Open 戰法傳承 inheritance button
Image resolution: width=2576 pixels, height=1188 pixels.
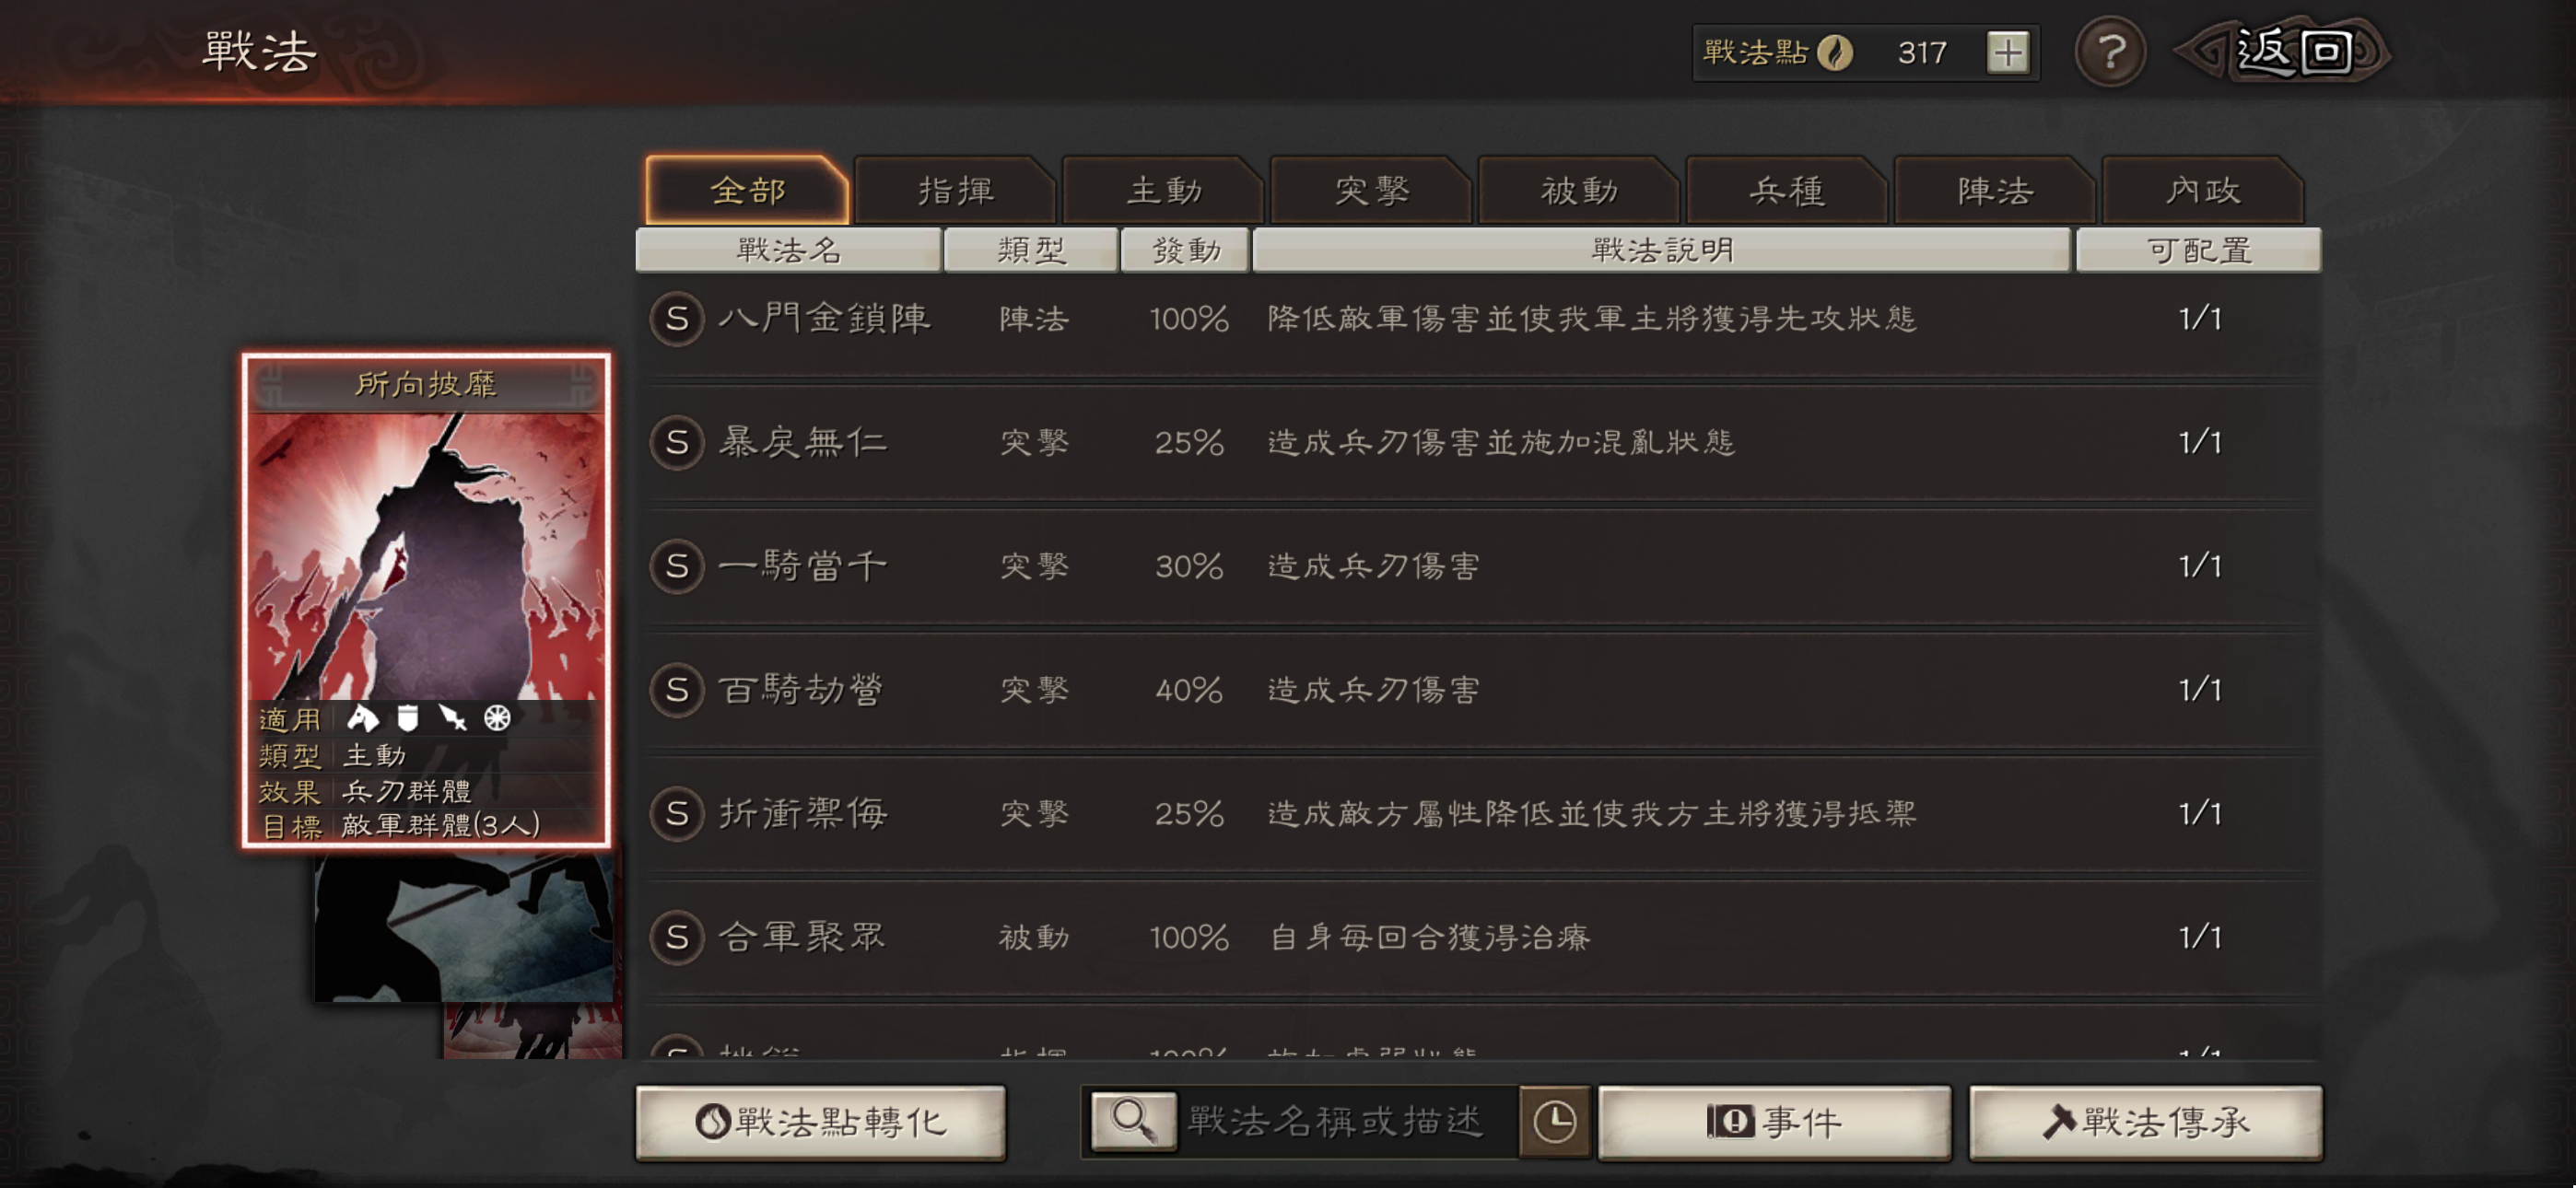pyautogui.click(x=2145, y=1122)
